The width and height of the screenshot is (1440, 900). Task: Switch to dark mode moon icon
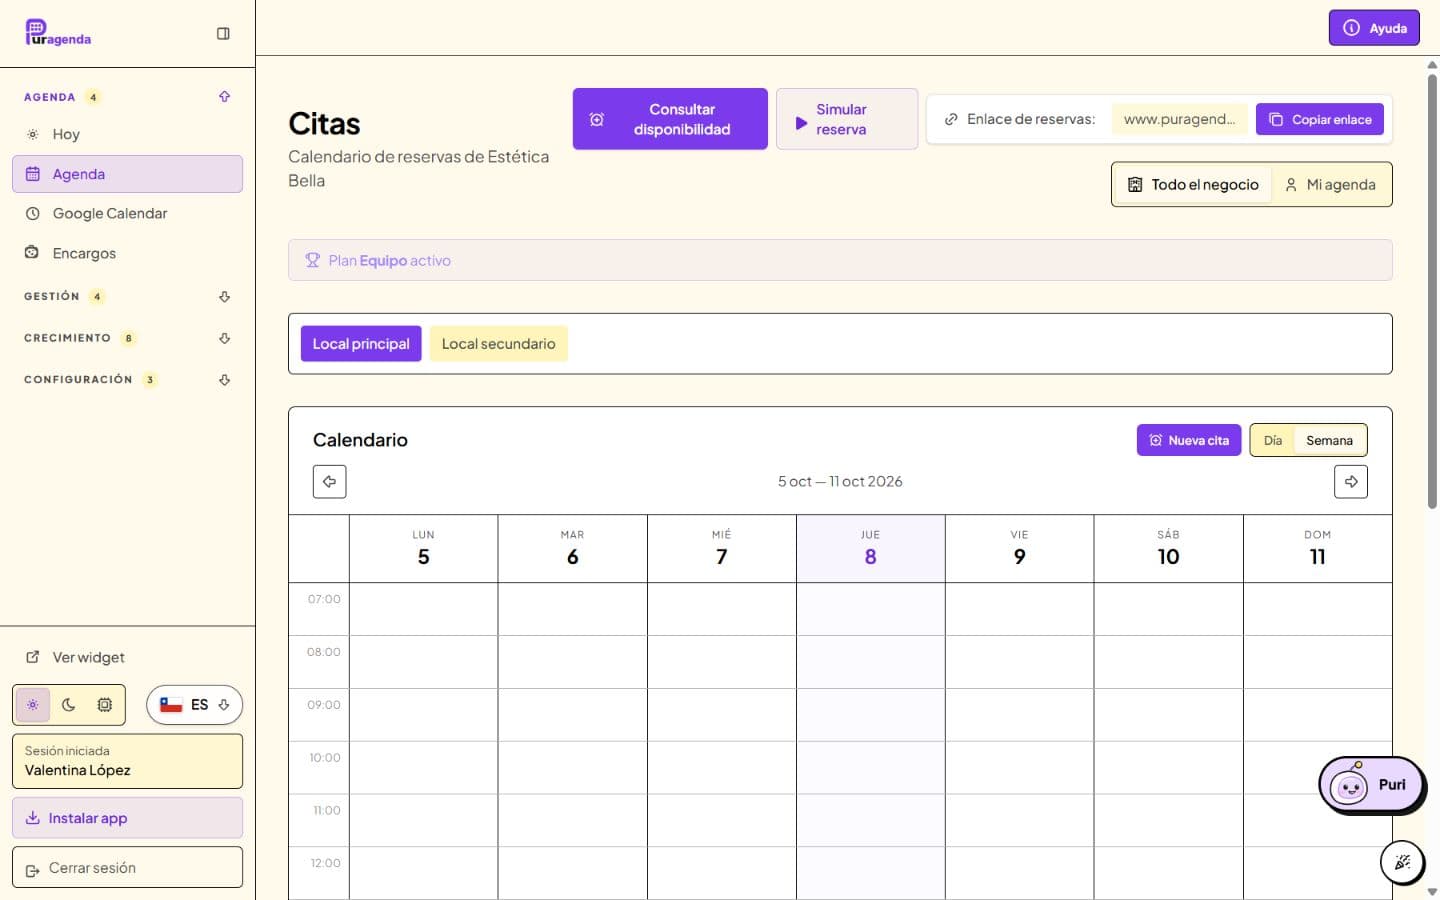pyautogui.click(x=69, y=705)
